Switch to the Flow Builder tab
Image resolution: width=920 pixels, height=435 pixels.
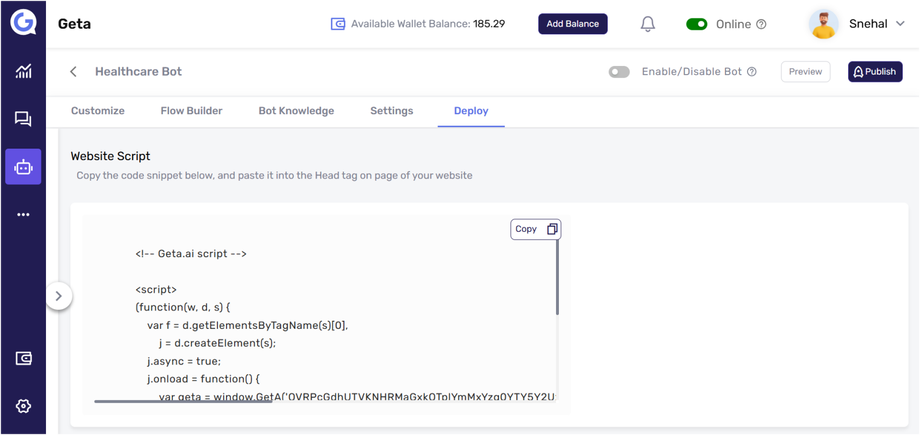pyautogui.click(x=191, y=111)
